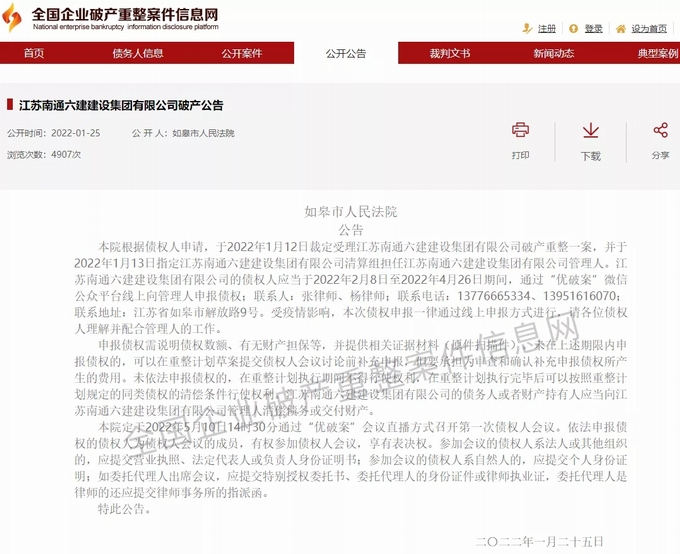Click the house icon for 设为首页
The image size is (680, 554).
coord(622,28)
